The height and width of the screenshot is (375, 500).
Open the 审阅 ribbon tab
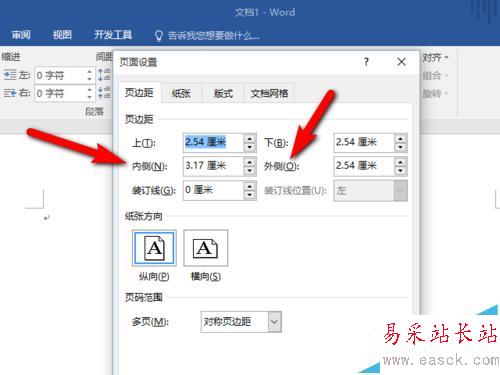click(x=21, y=35)
